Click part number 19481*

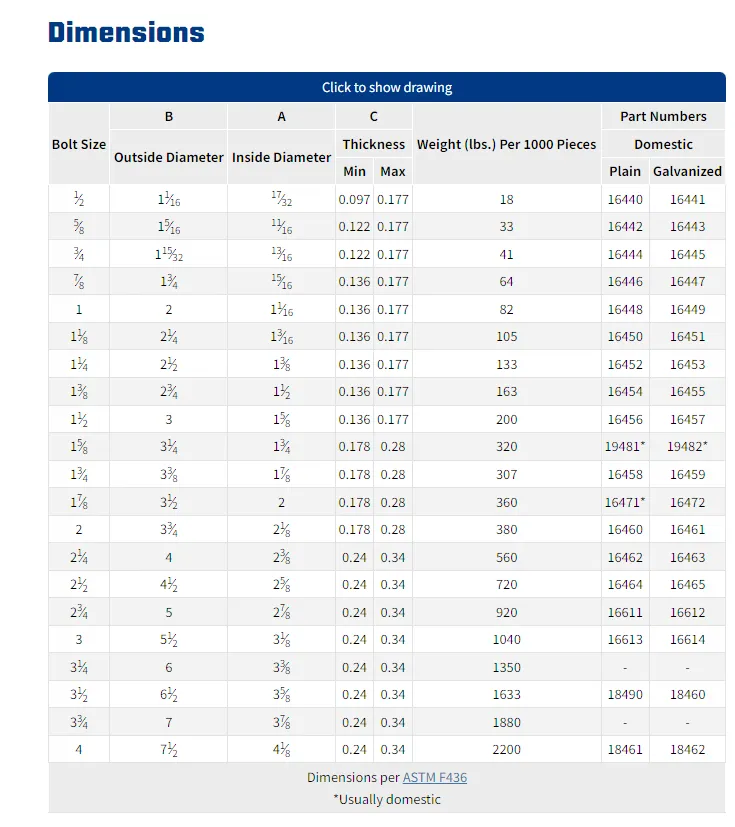[627, 447]
